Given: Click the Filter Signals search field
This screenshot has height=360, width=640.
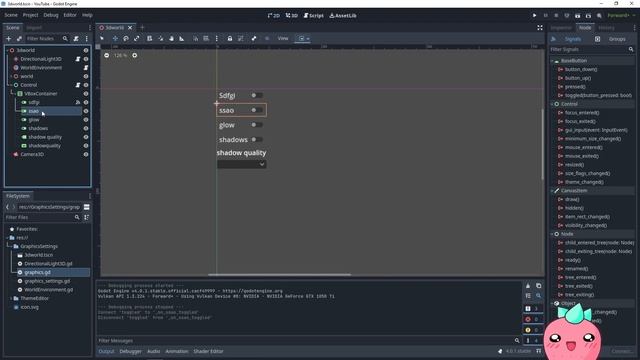Looking at the screenshot, I should click(592, 49).
